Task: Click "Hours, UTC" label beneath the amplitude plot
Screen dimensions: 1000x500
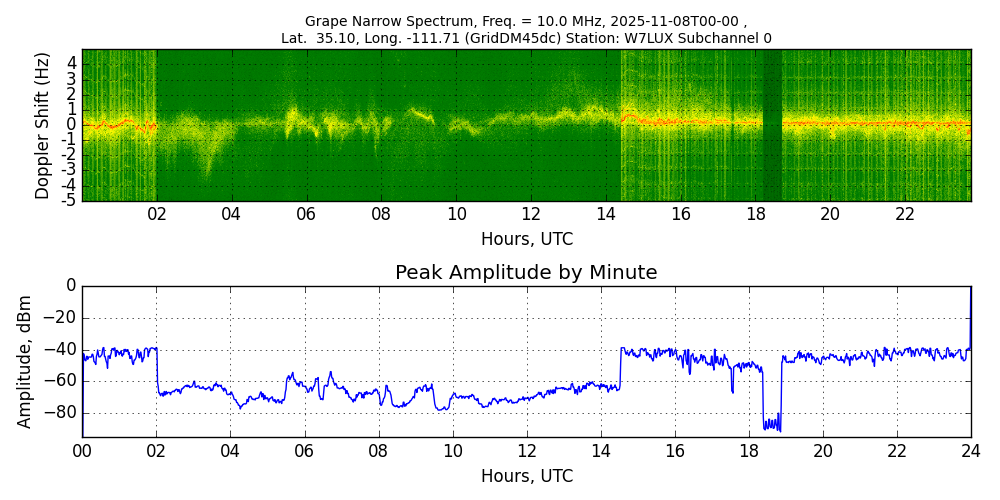Action: click(526, 476)
